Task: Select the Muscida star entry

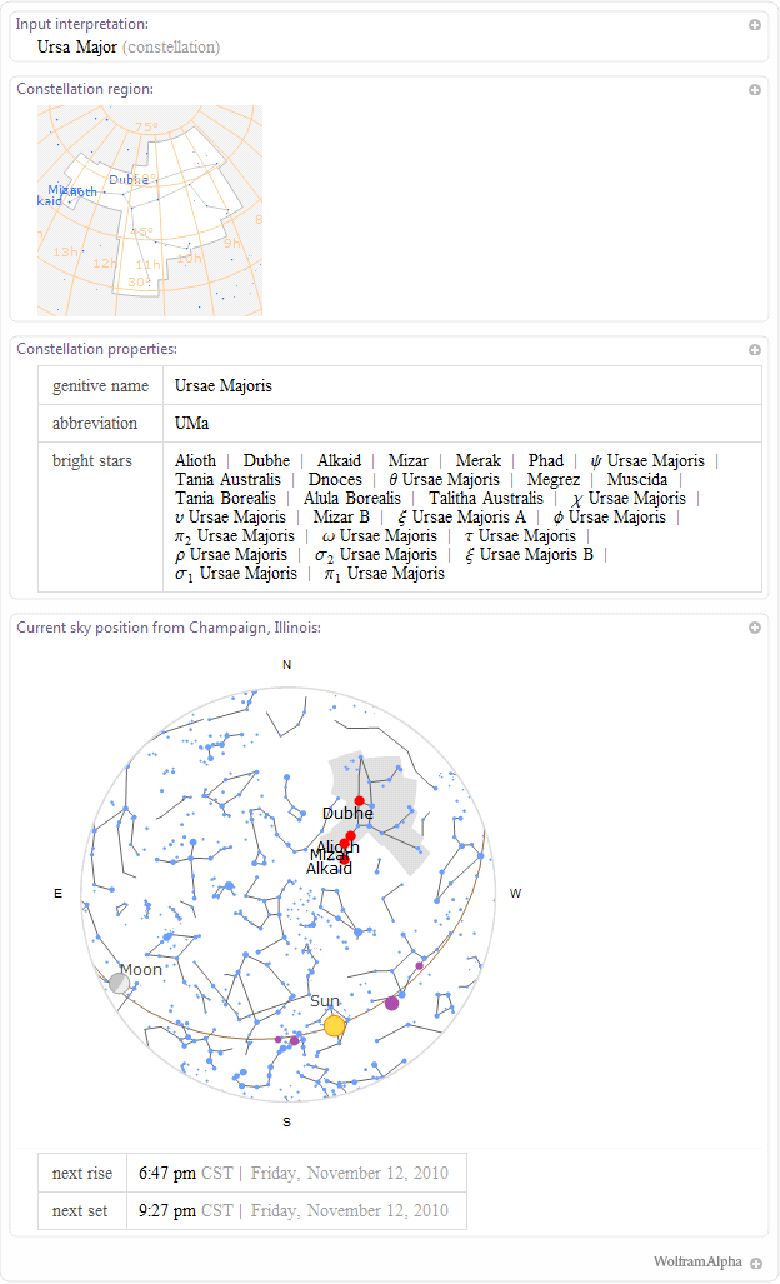Action: [x=637, y=480]
